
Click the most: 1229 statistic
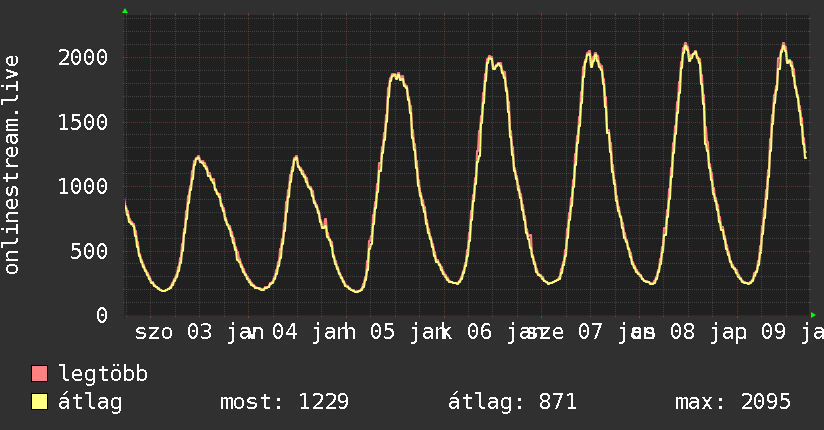[x=284, y=402]
